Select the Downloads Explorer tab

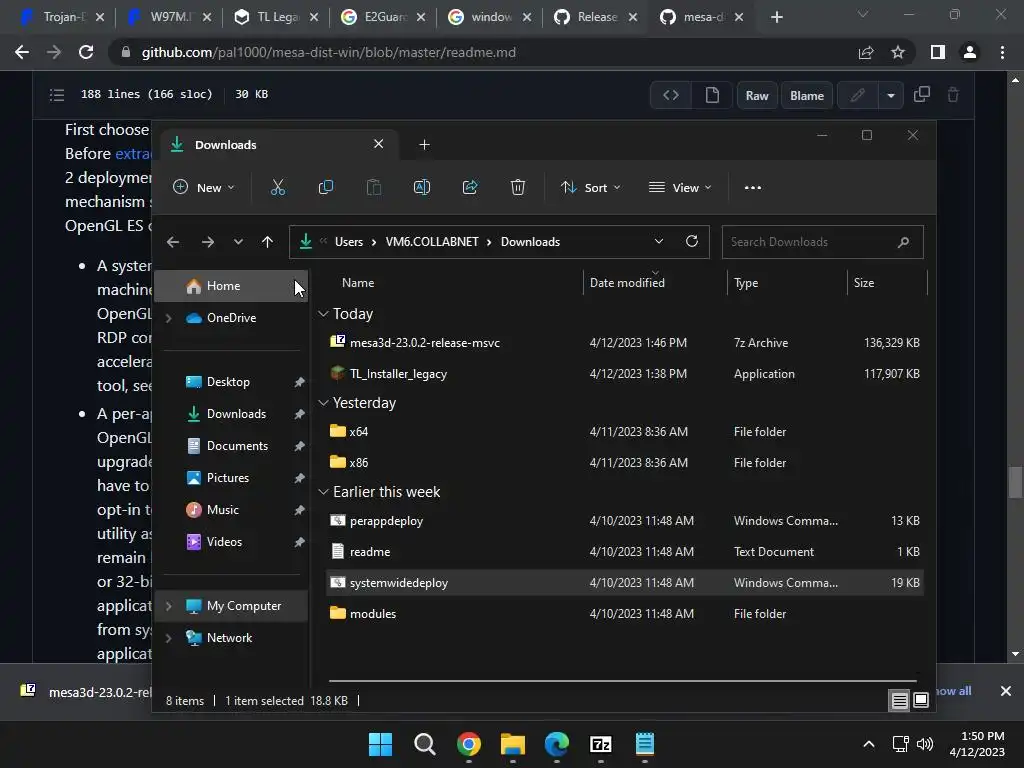[278, 145]
